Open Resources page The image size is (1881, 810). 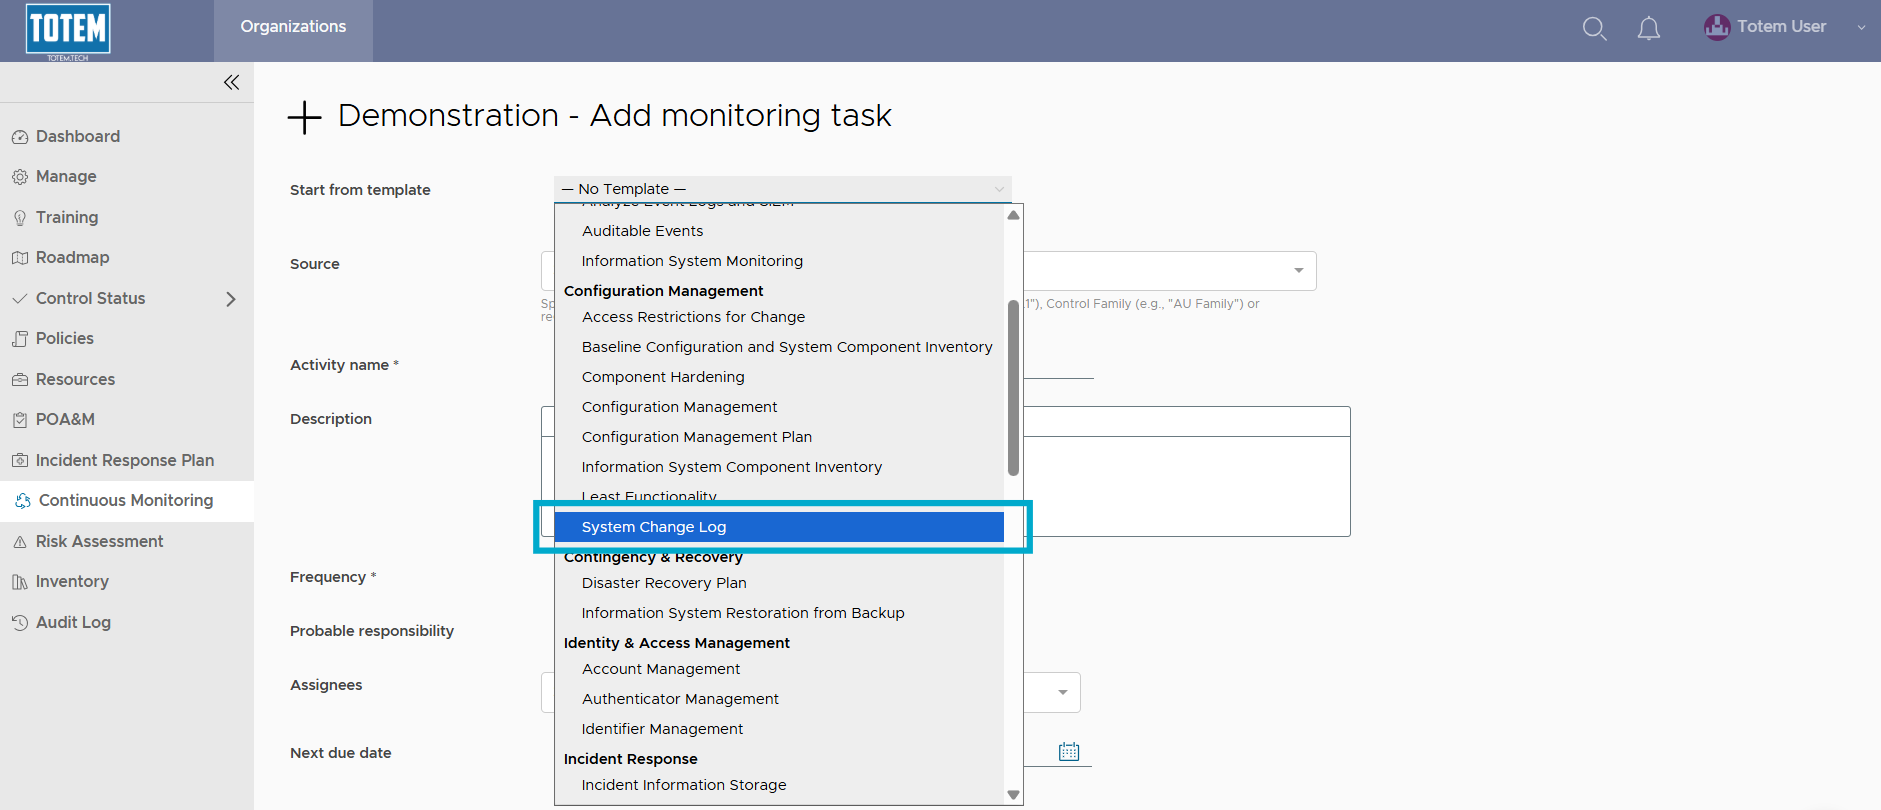coord(75,379)
